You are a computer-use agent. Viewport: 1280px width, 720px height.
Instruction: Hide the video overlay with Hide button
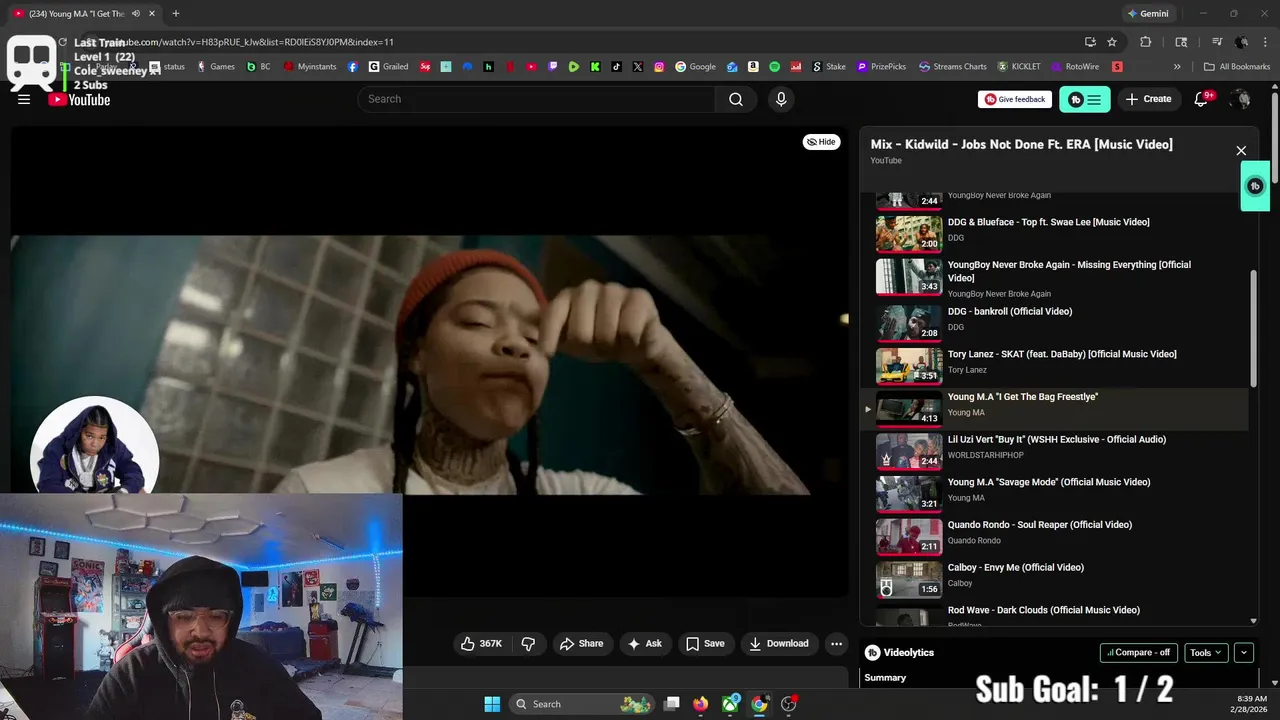coord(821,142)
